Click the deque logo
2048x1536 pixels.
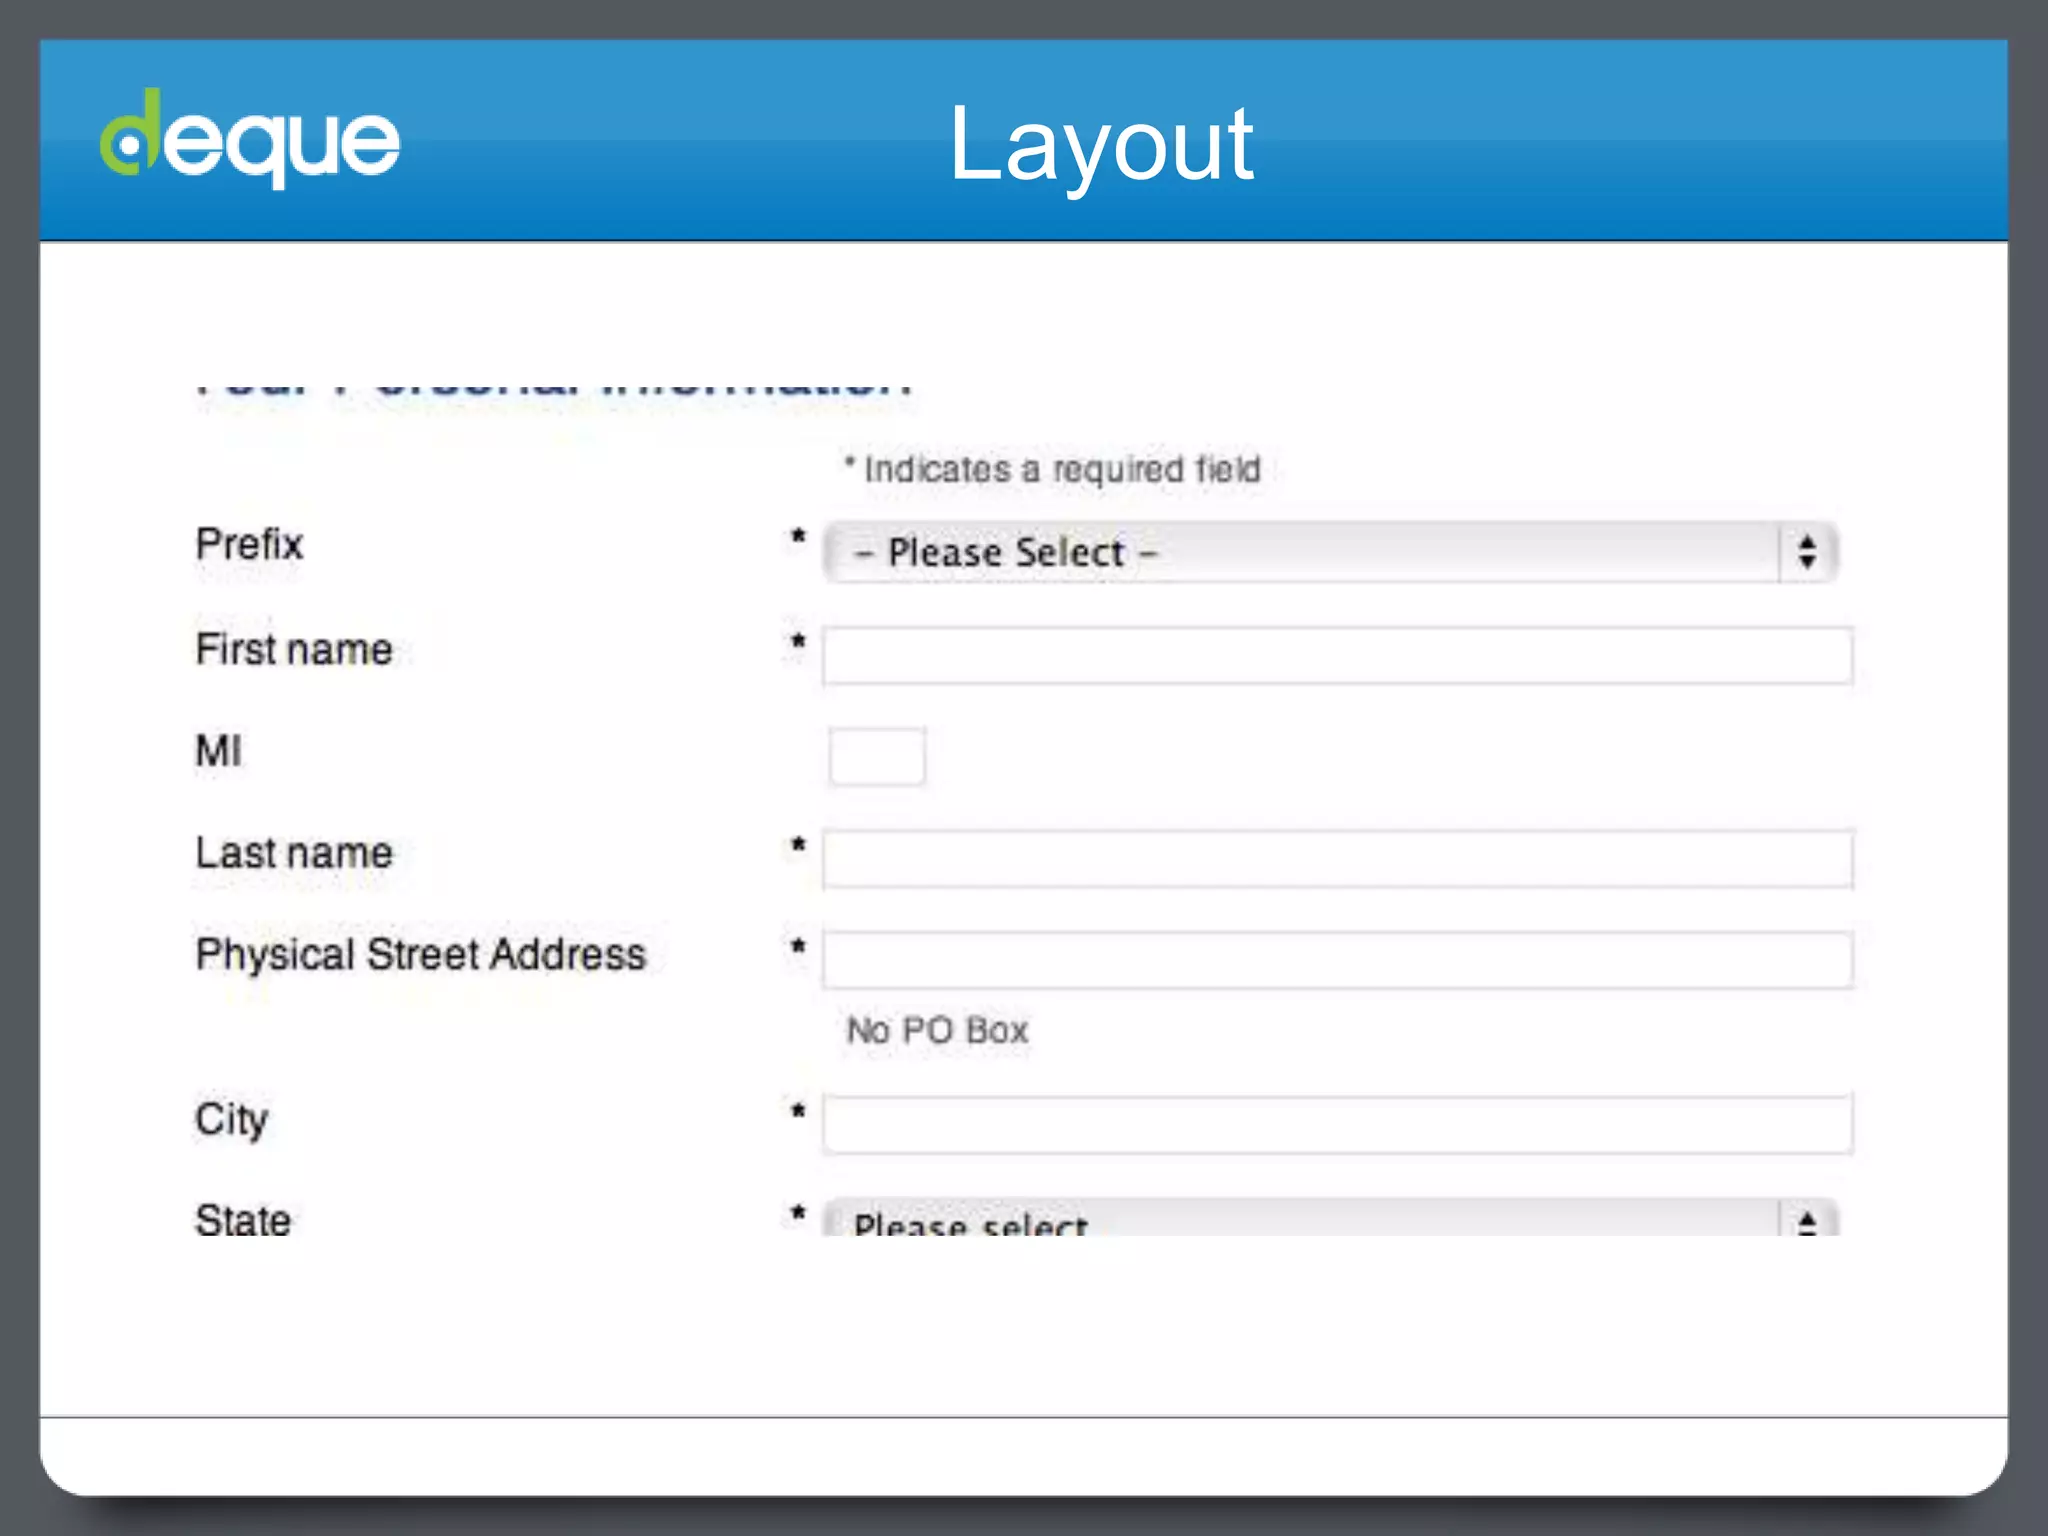coord(250,140)
